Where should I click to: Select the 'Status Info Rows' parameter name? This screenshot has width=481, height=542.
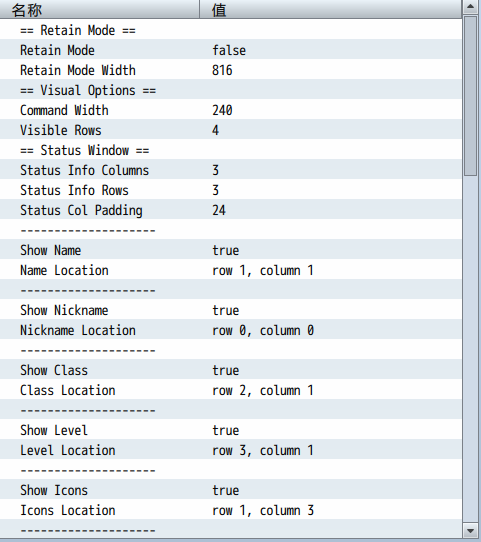coord(74,190)
